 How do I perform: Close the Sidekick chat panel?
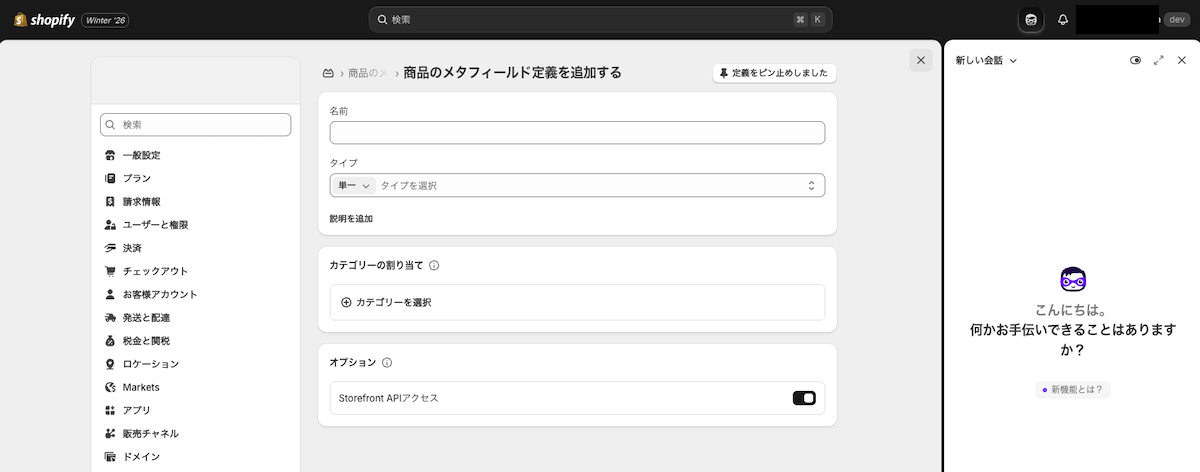[x=1181, y=60]
